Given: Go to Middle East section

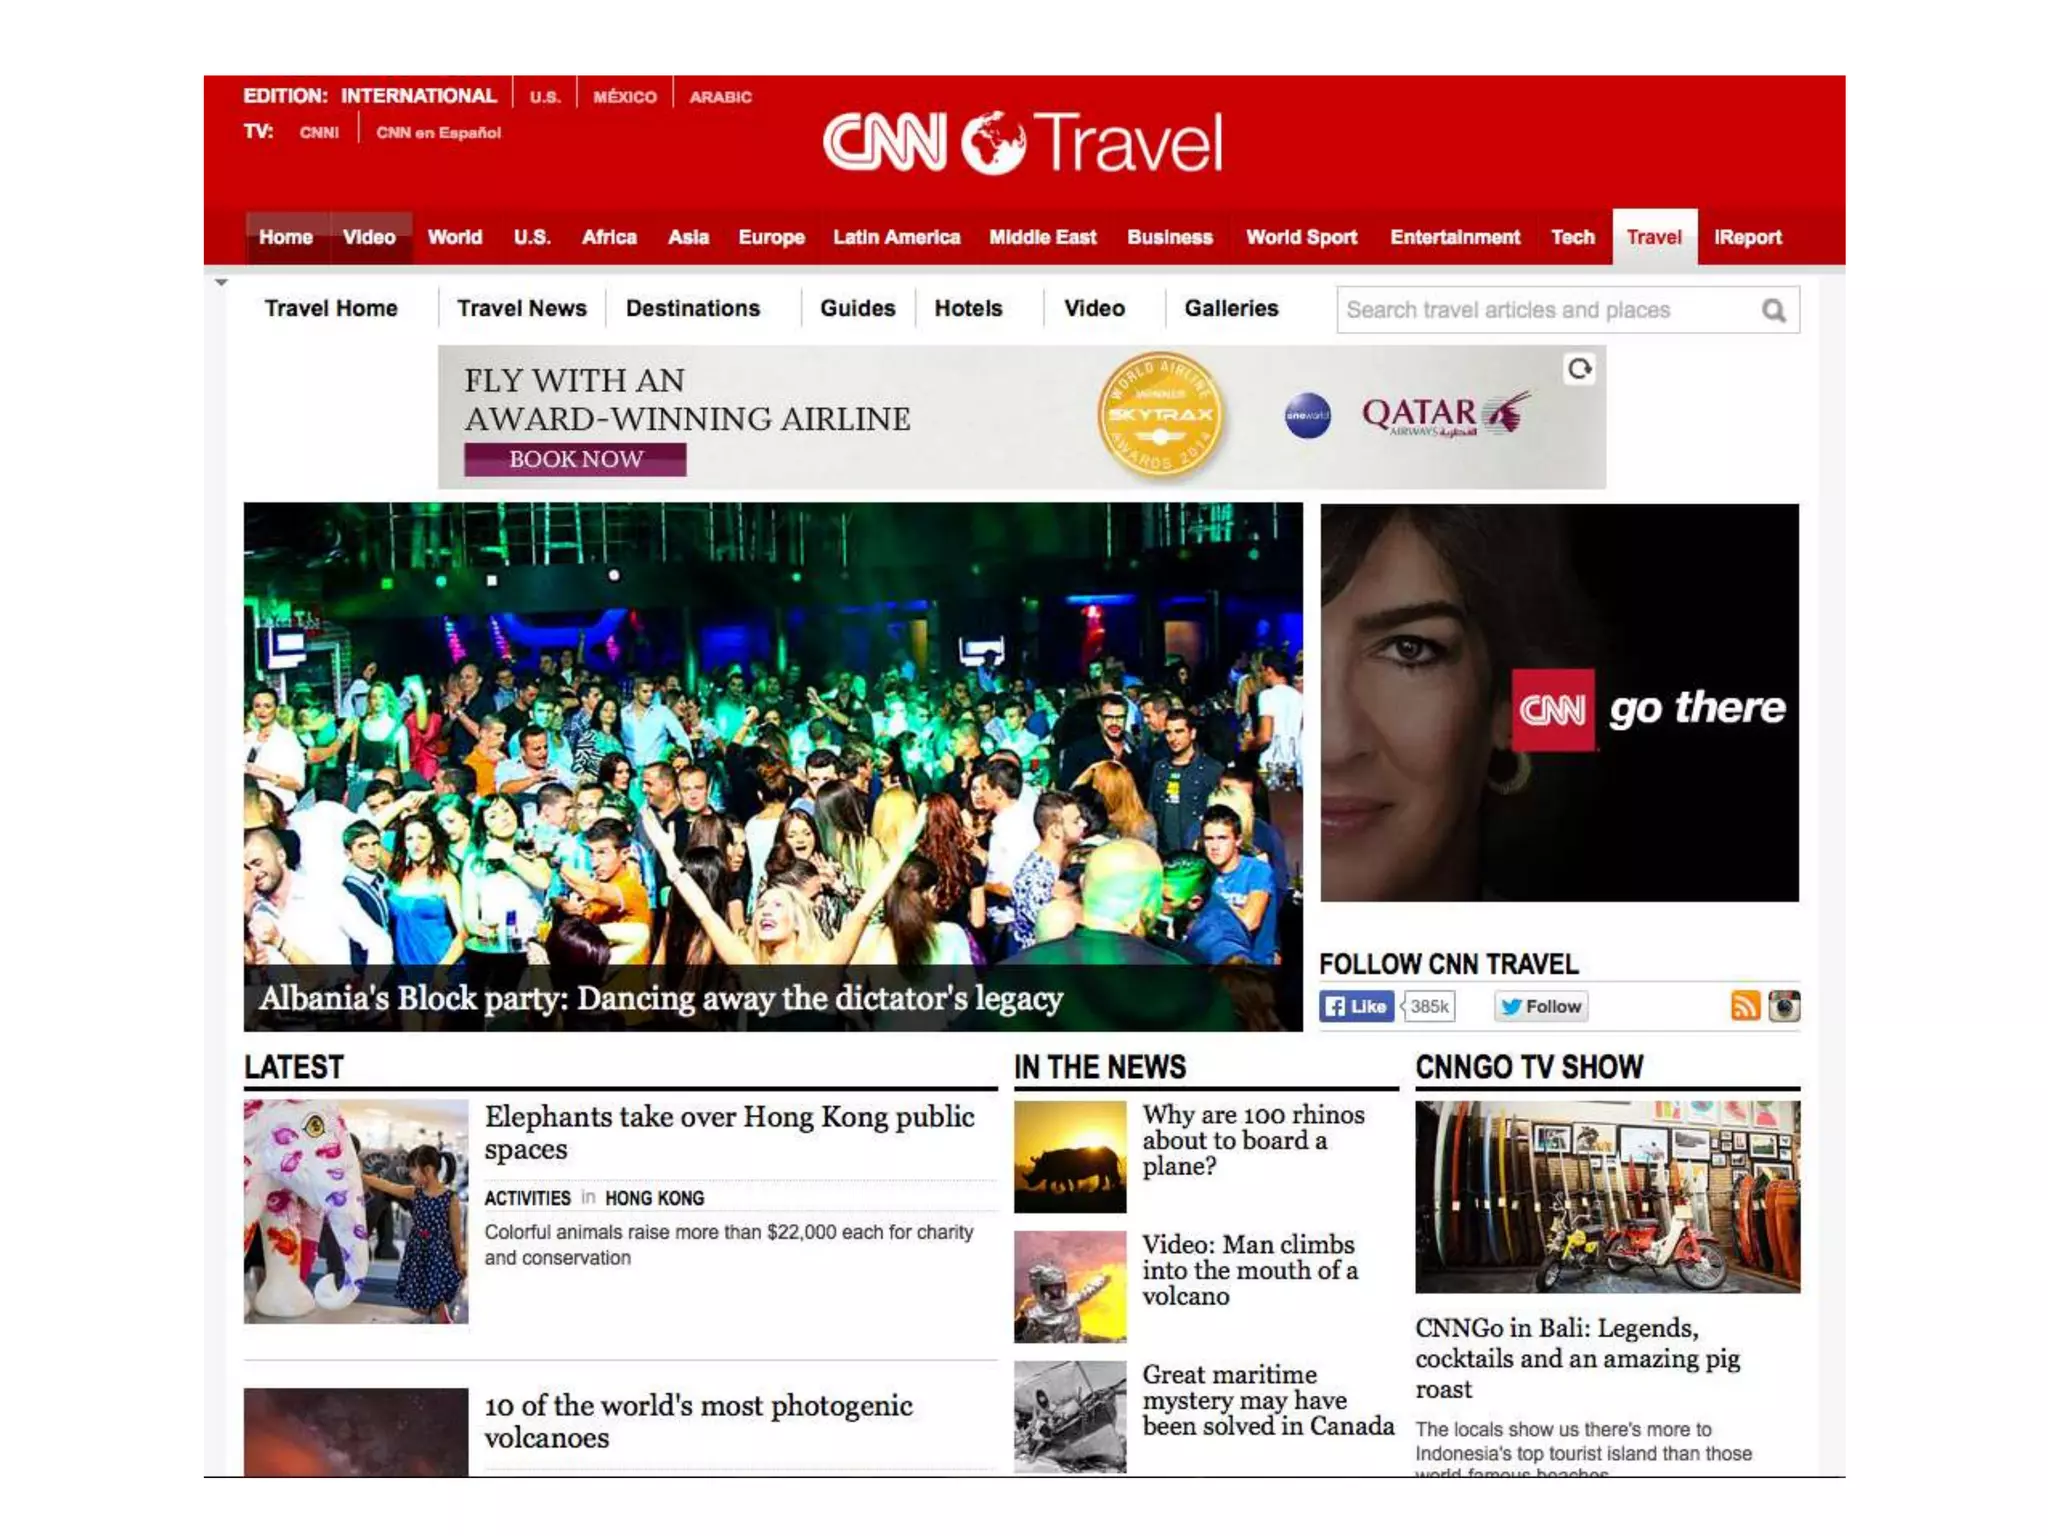Looking at the screenshot, I should [x=1043, y=237].
